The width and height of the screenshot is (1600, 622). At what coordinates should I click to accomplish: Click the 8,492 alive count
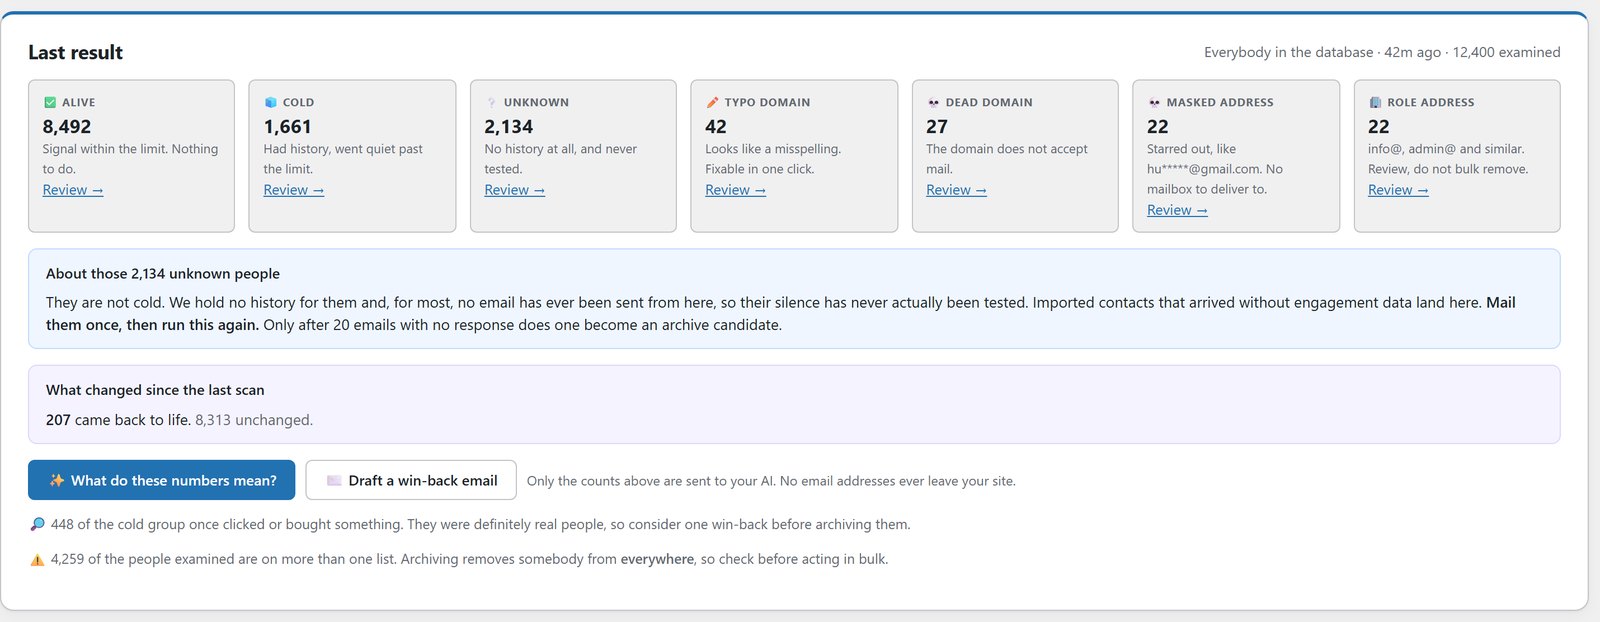(67, 127)
